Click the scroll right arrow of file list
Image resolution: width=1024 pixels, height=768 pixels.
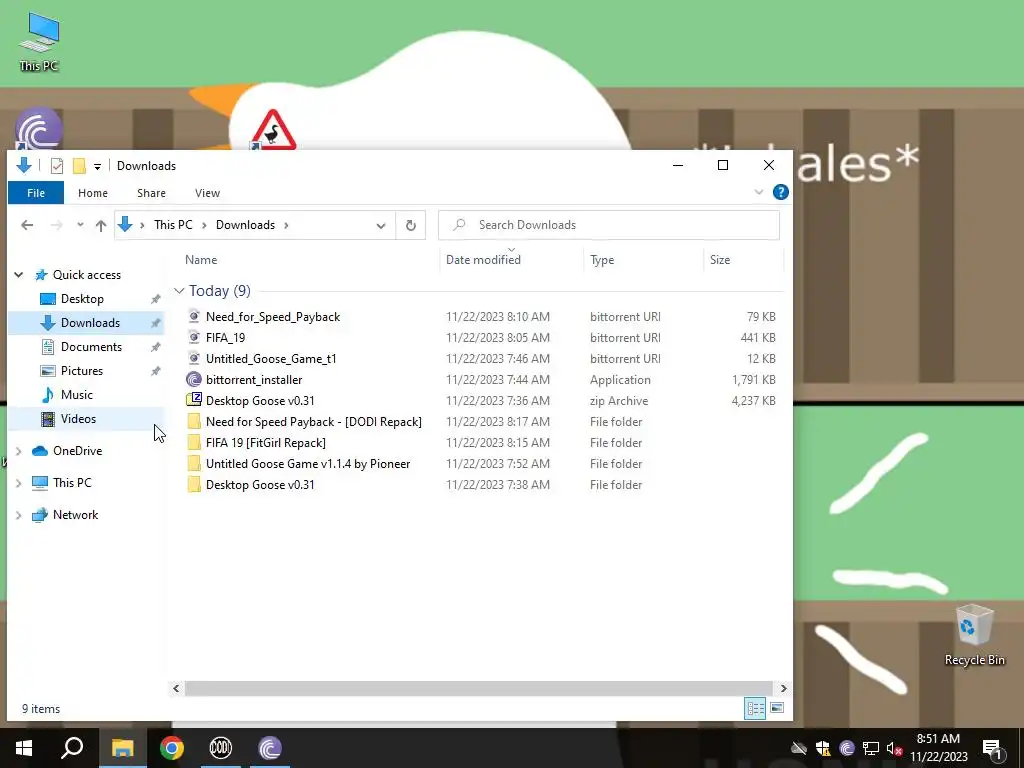click(x=783, y=688)
